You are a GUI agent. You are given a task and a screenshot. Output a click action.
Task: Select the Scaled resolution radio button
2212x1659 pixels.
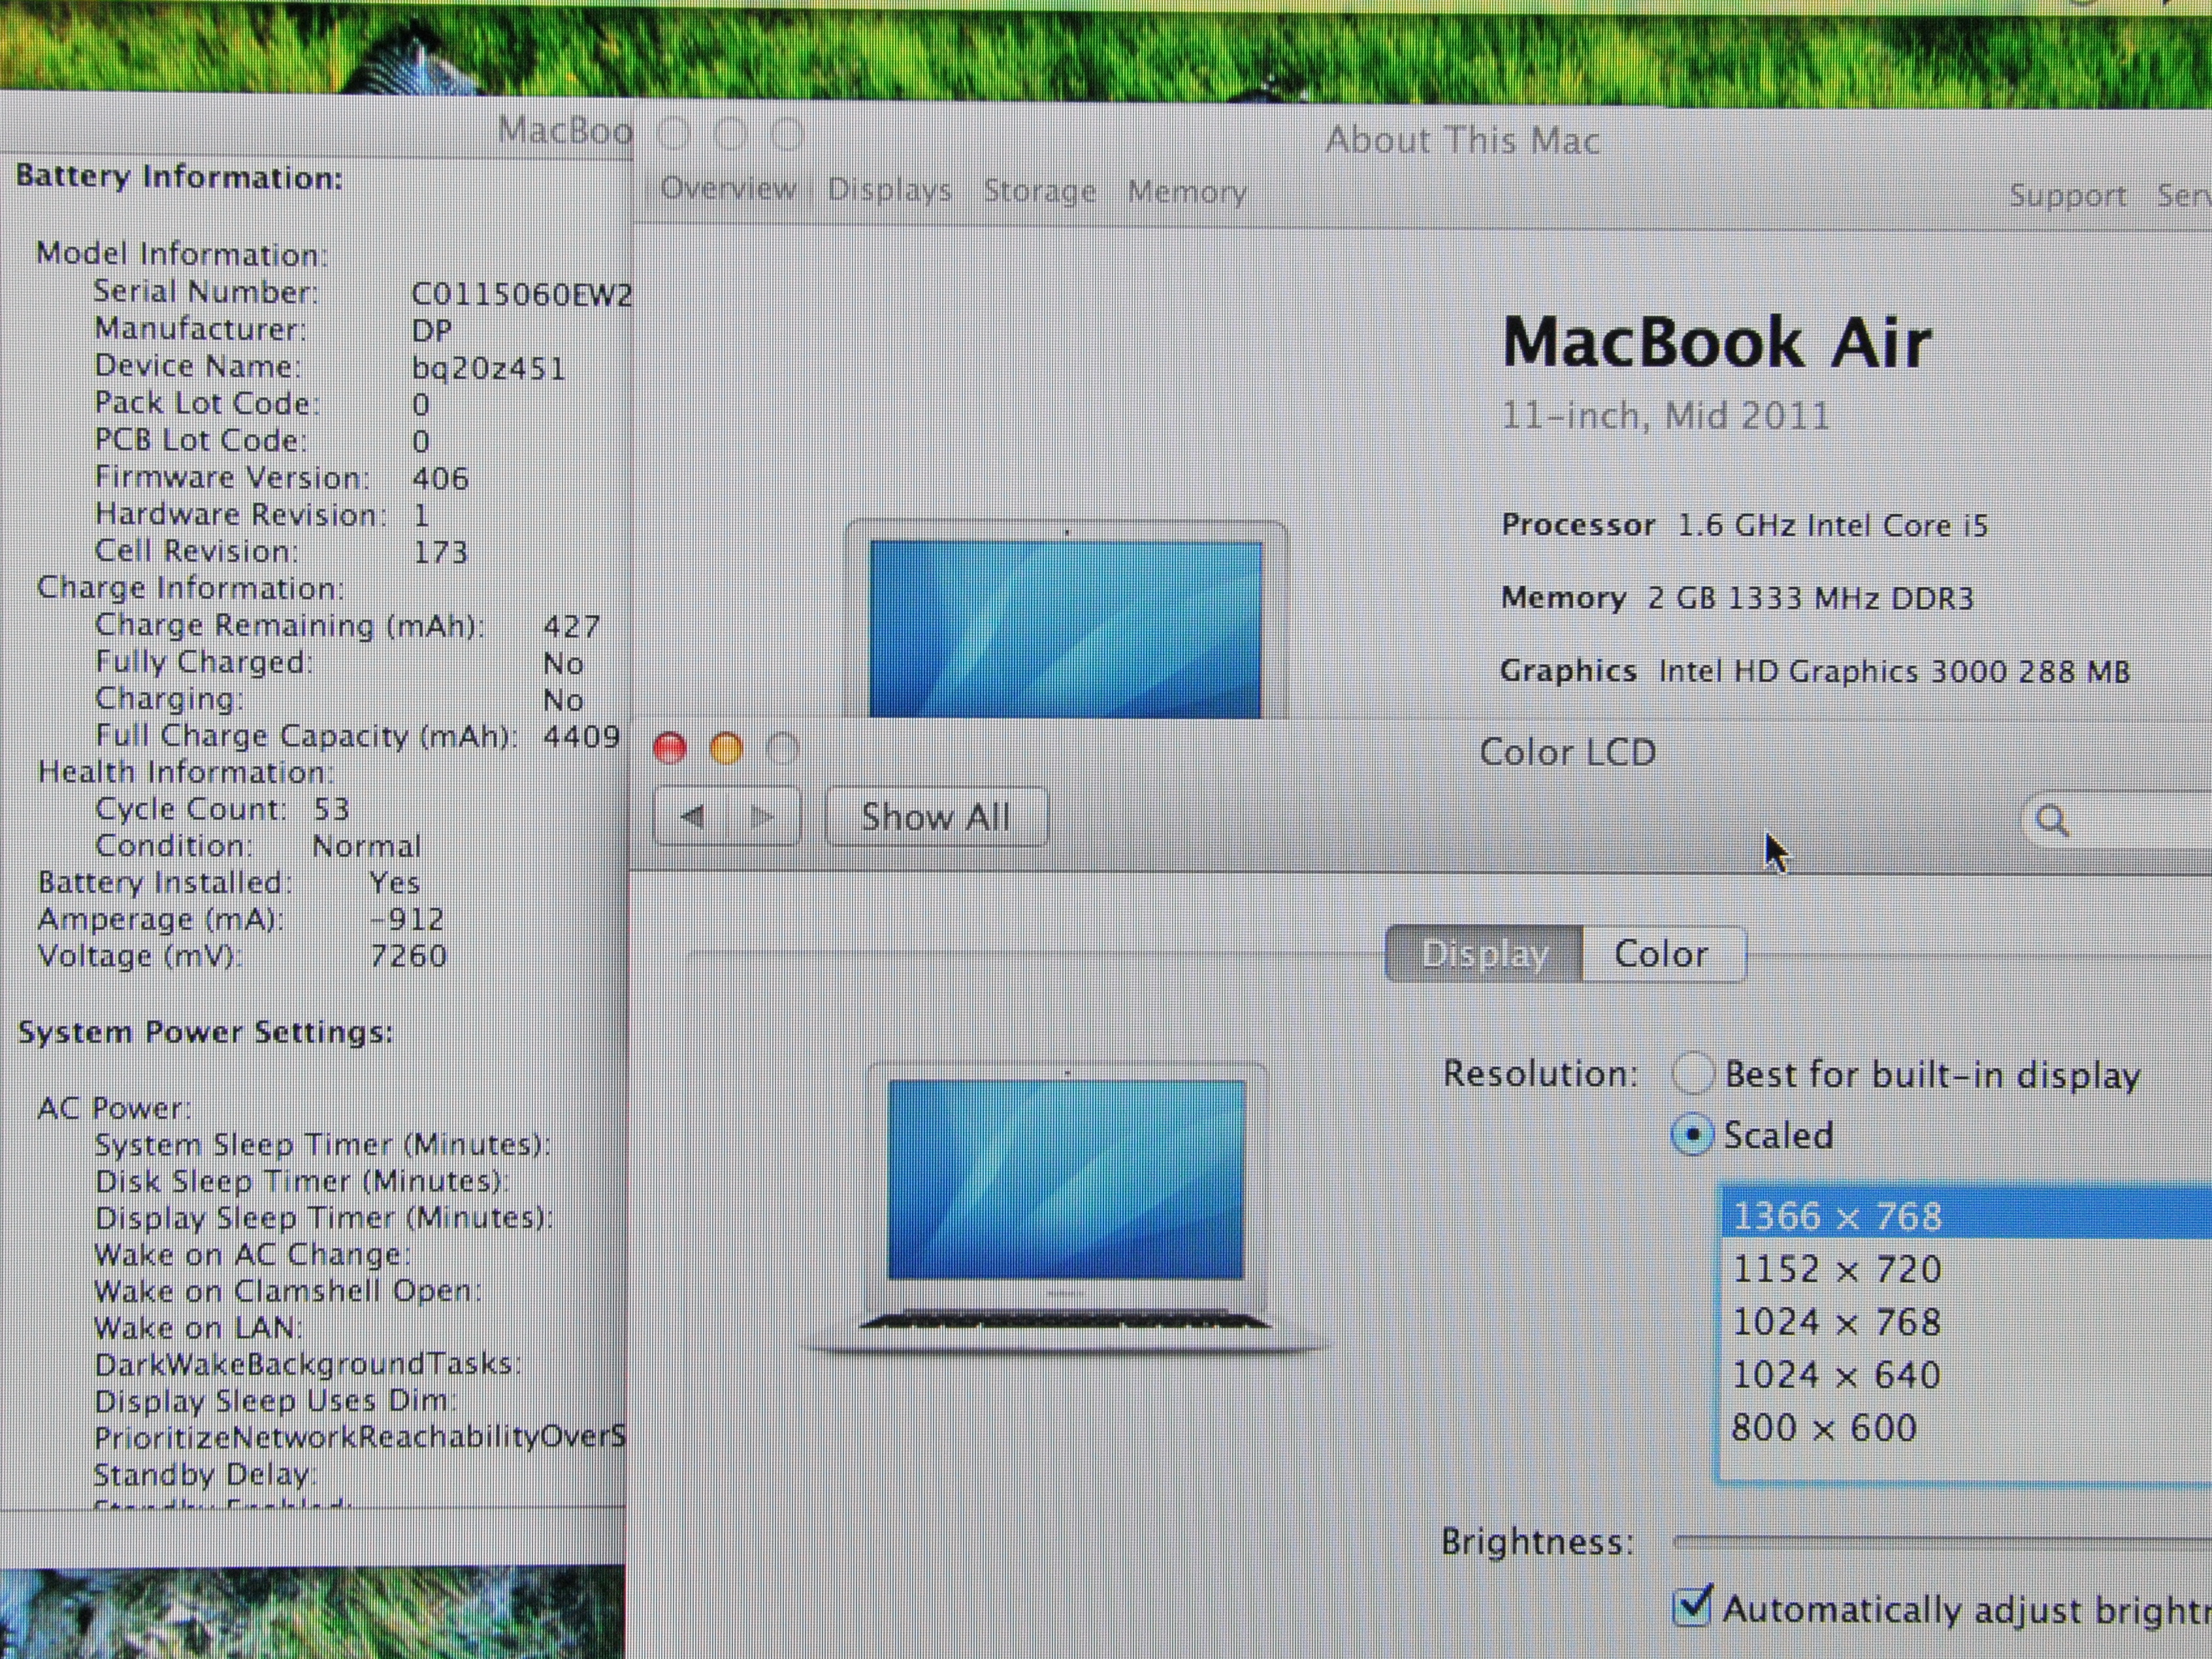point(1693,1135)
